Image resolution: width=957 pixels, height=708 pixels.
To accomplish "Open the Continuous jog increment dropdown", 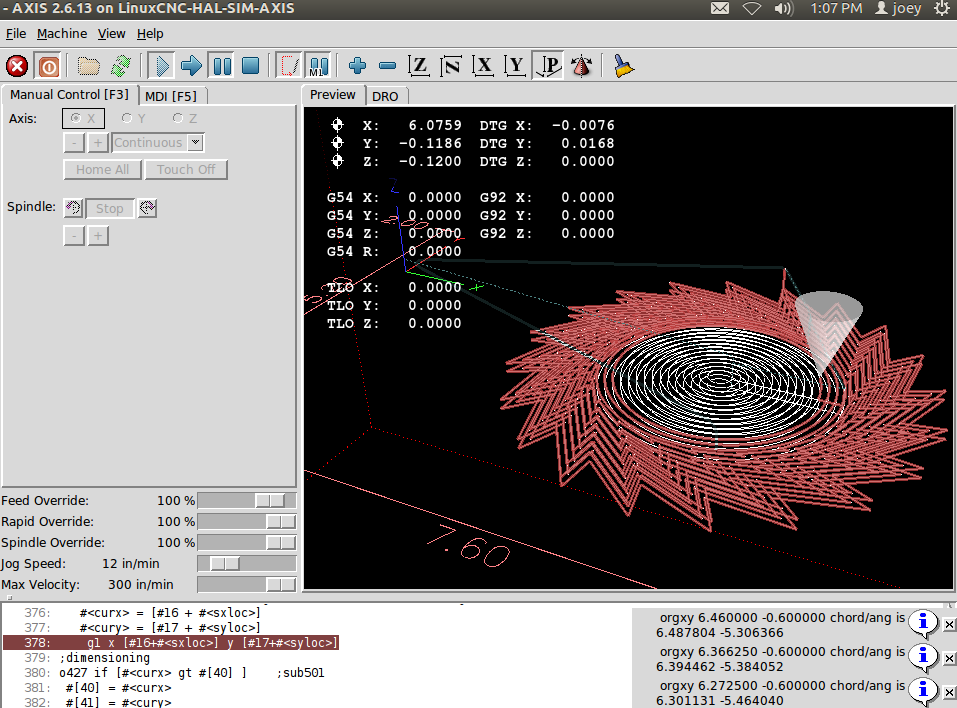I will click(x=195, y=143).
